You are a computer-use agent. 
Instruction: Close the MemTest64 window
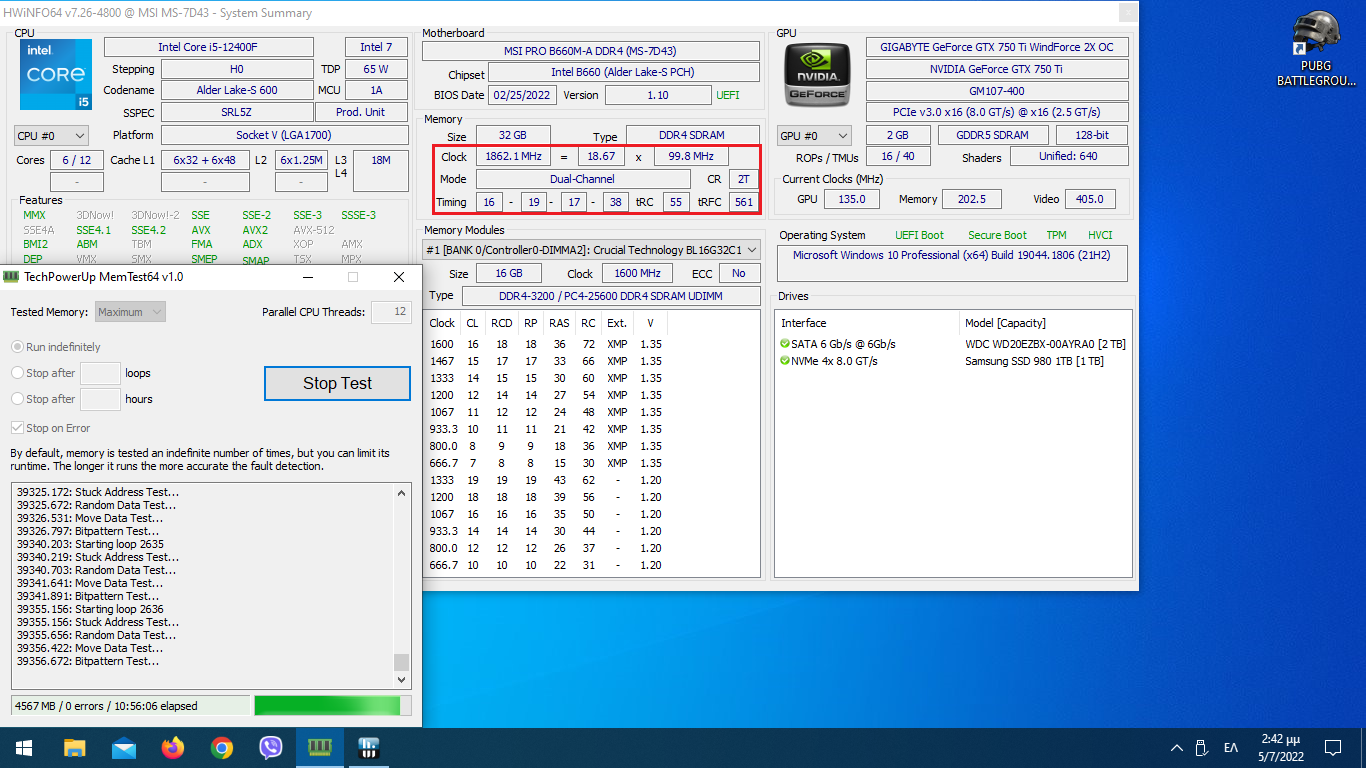(399, 277)
